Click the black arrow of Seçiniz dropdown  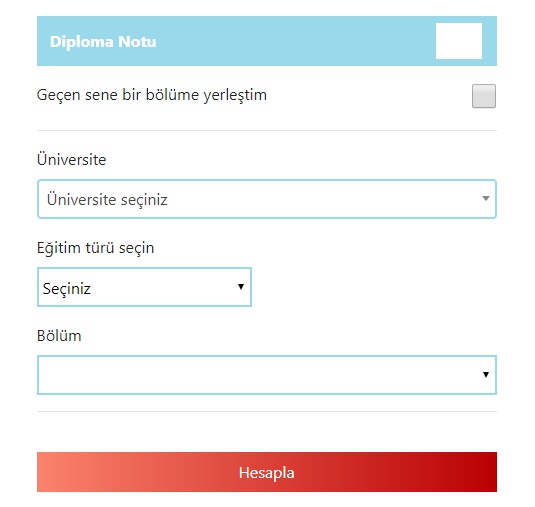[x=241, y=287]
